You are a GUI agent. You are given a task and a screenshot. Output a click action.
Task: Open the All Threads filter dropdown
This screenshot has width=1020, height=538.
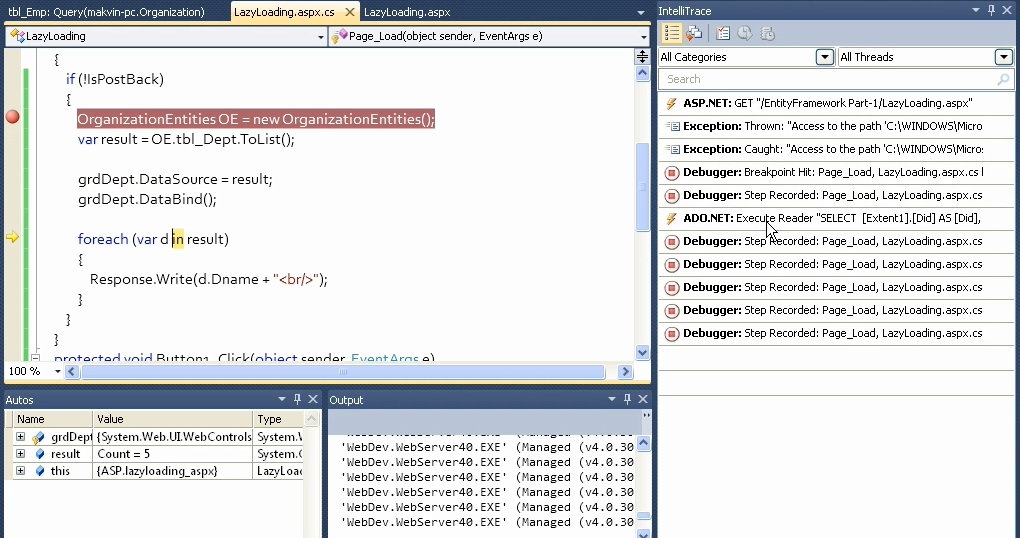(1003, 57)
